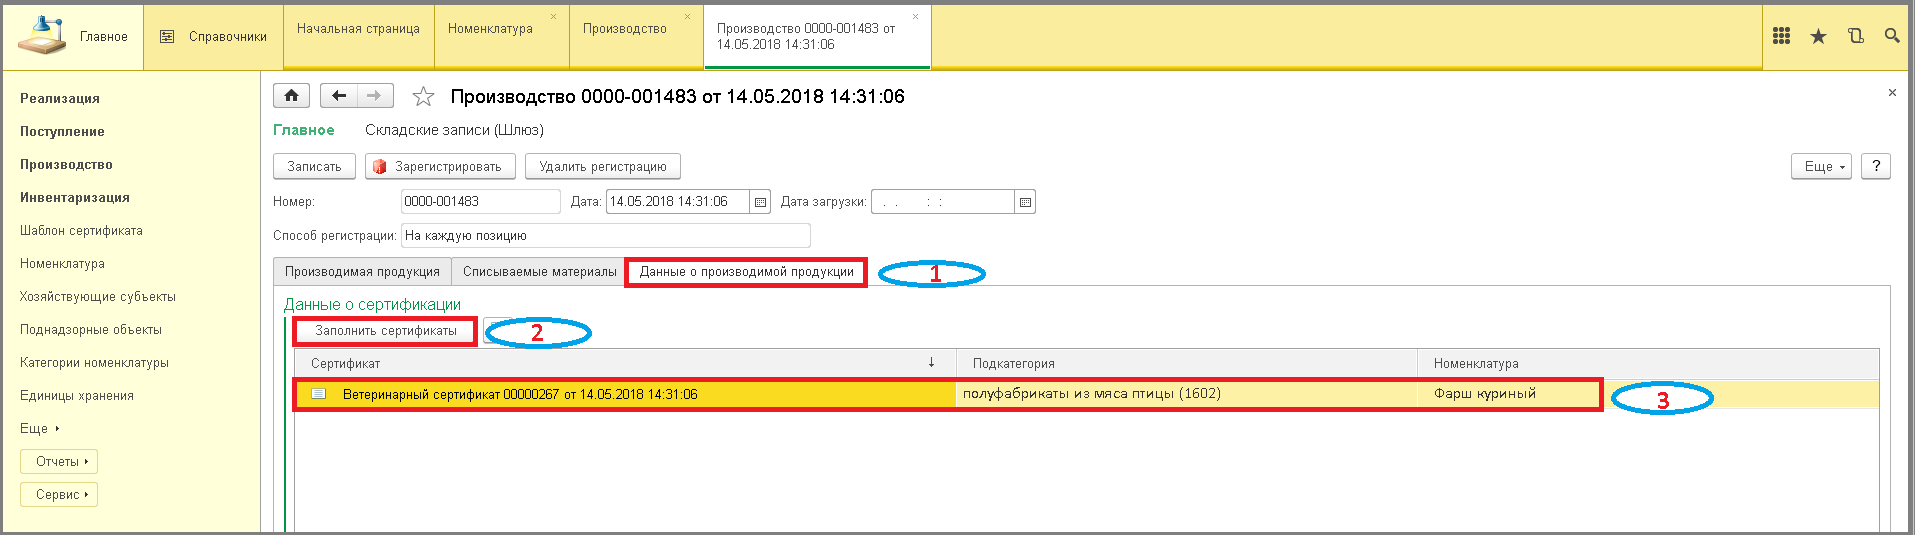Open history icon in top bar
Image resolution: width=1915 pixels, height=535 pixels.
[x=1855, y=36]
